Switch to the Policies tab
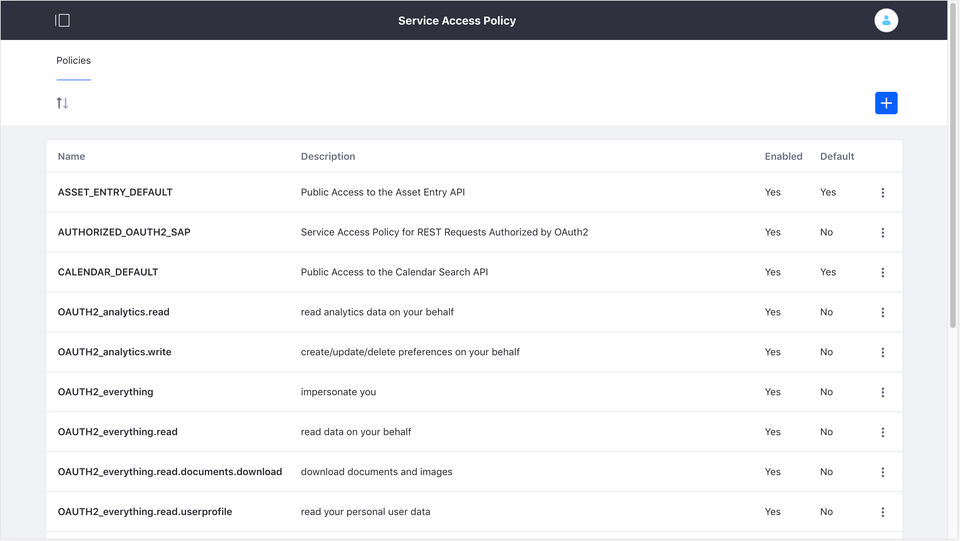 (x=73, y=61)
